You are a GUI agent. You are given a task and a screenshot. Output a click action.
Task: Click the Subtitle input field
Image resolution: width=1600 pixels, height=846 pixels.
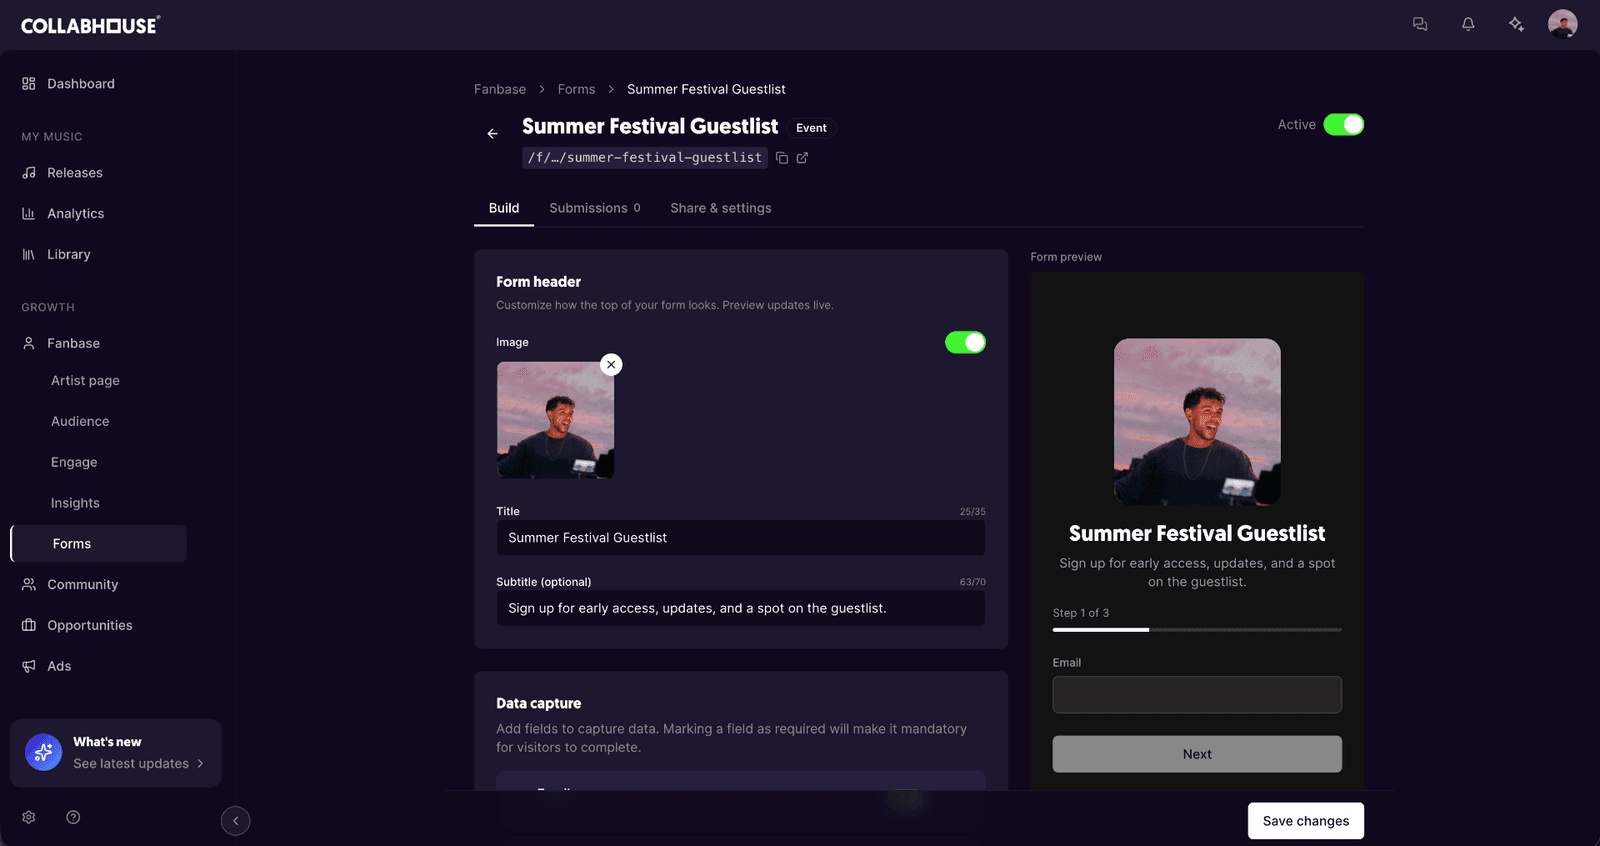(740, 608)
